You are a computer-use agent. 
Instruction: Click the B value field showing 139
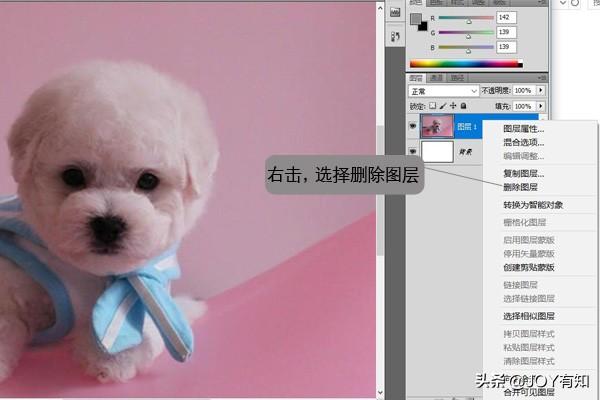coord(506,47)
